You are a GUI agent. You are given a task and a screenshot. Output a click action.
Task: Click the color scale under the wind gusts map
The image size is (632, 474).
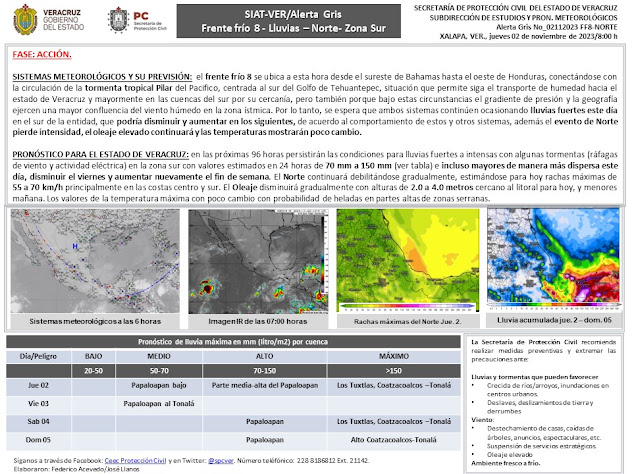407,308
